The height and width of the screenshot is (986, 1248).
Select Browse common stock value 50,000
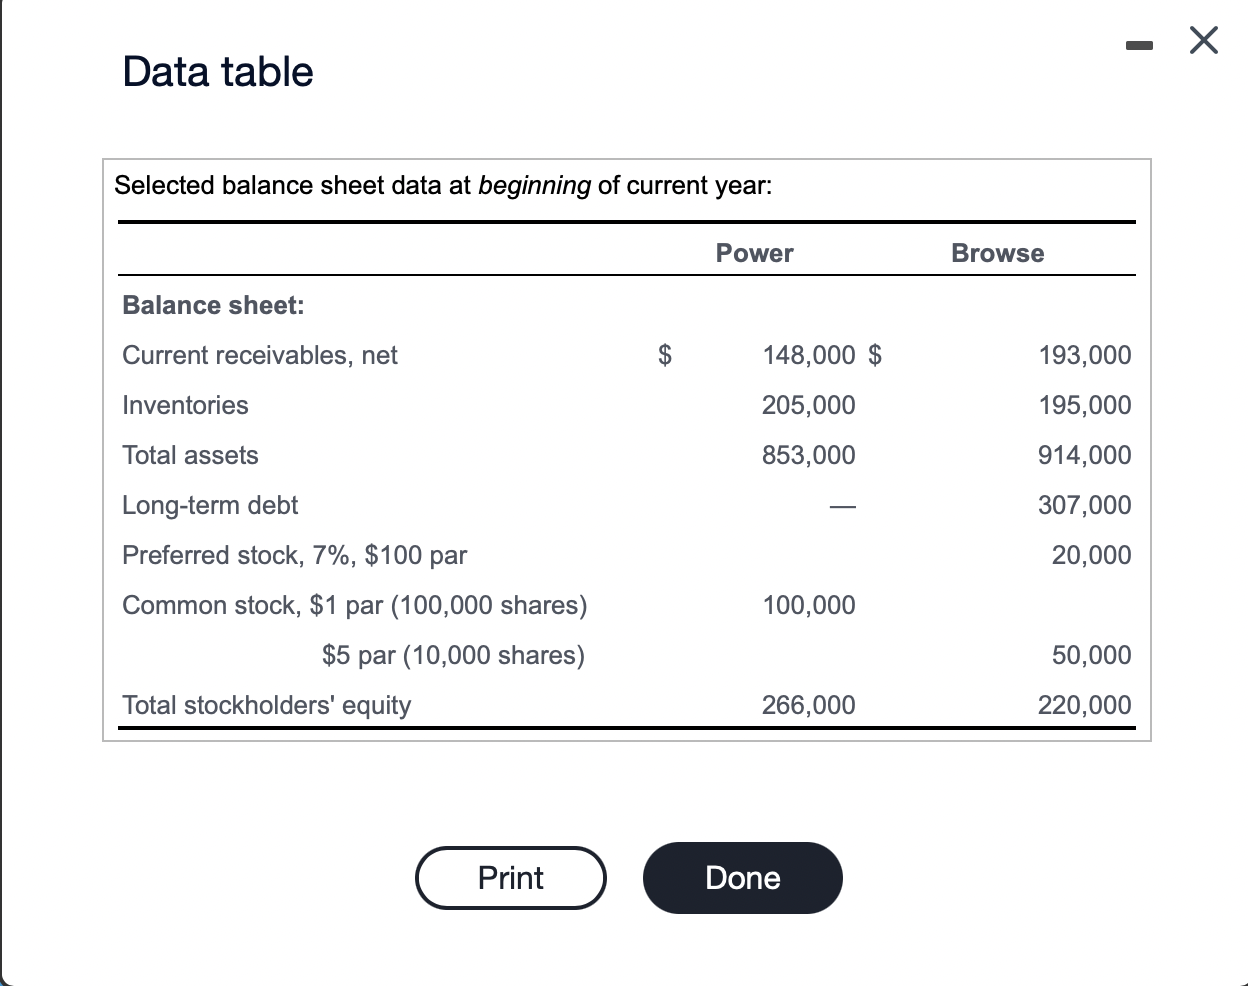[1091, 655]
